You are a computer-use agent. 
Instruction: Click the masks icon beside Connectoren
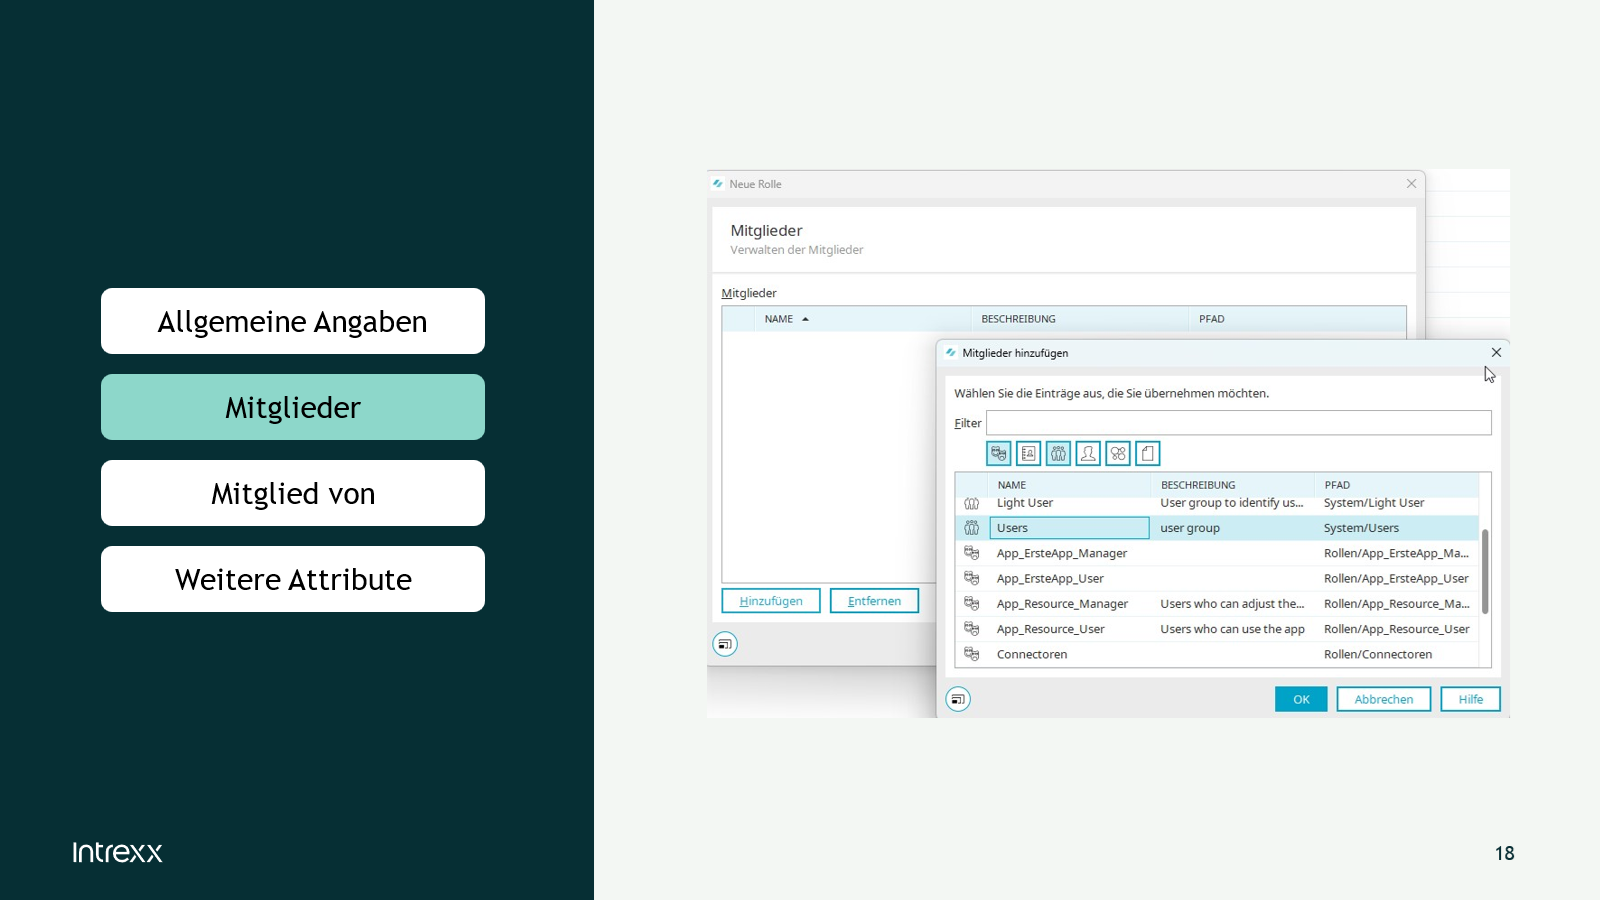(x=971, y=654)
